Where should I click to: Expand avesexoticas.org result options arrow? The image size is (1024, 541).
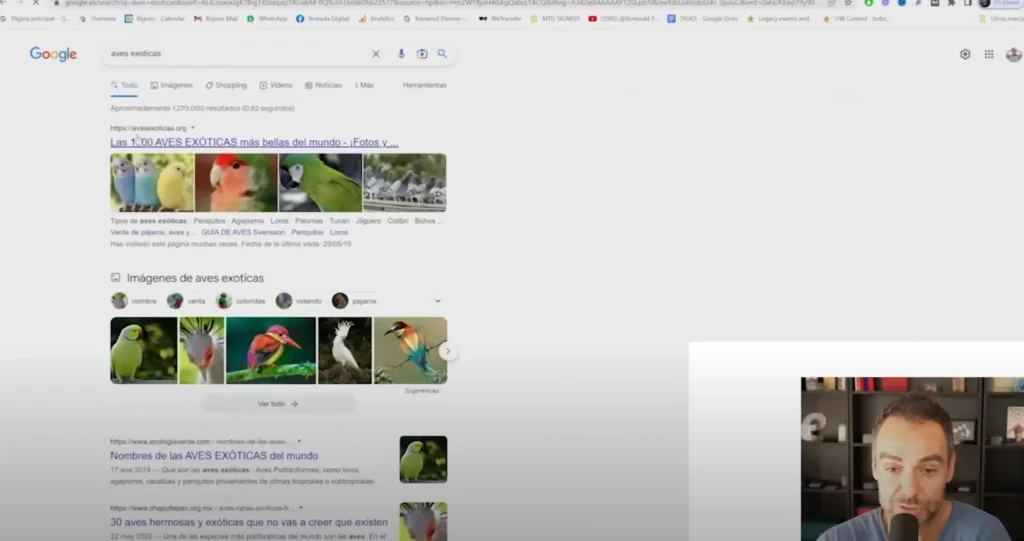click(193, 129)
